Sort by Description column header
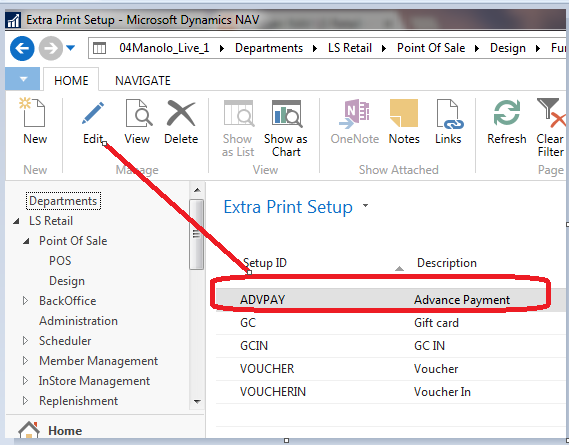569x445 pixels. 447,262
